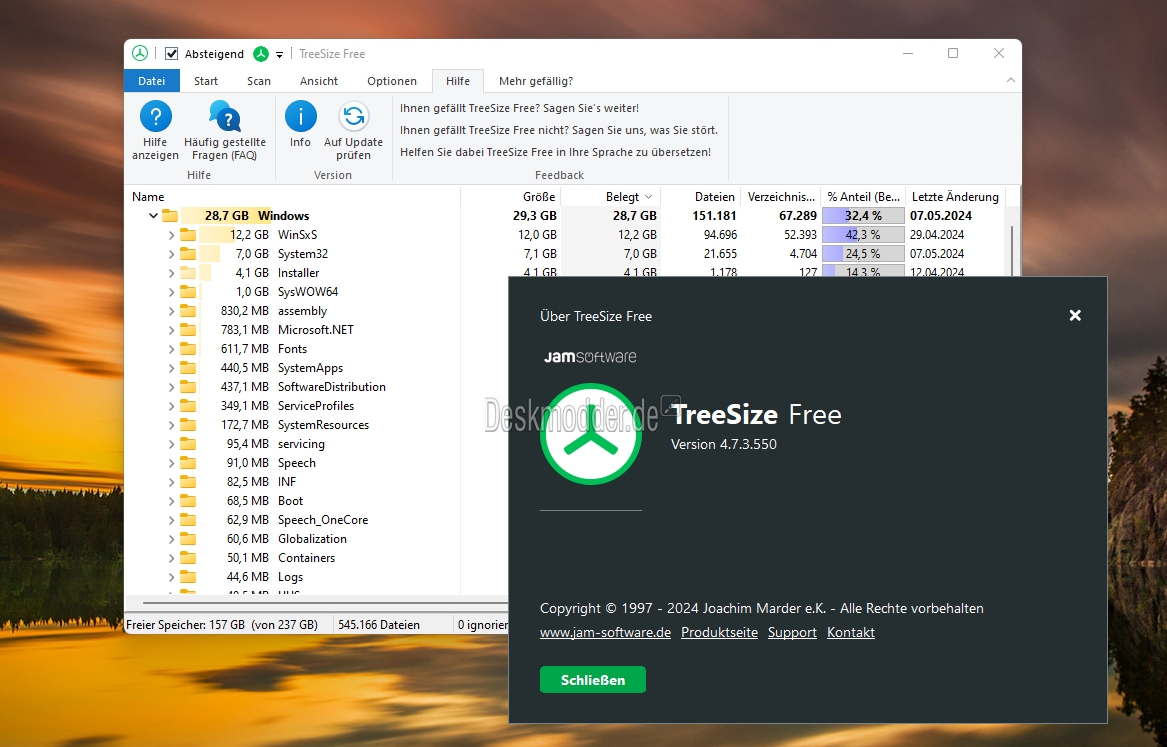Collapse the Windows root folder
1167x747 pixels.
coord(153,216)
